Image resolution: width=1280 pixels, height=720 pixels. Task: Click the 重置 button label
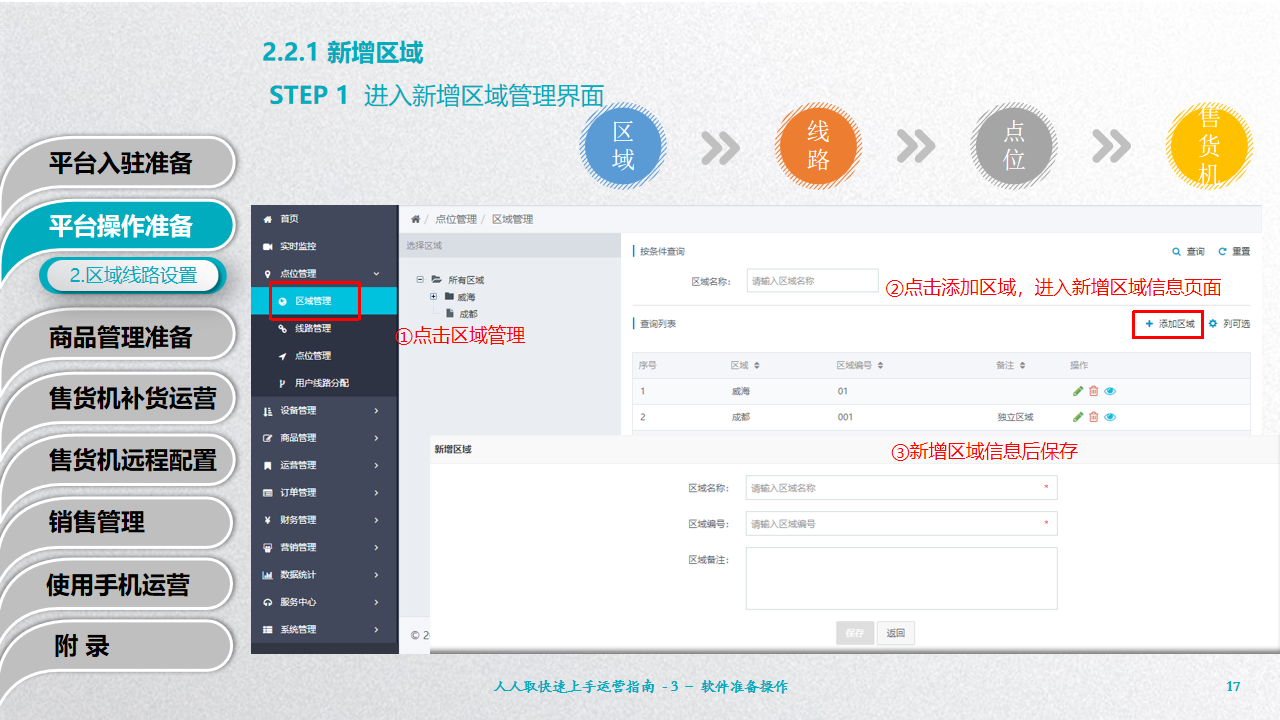(x=1241, y=252)
